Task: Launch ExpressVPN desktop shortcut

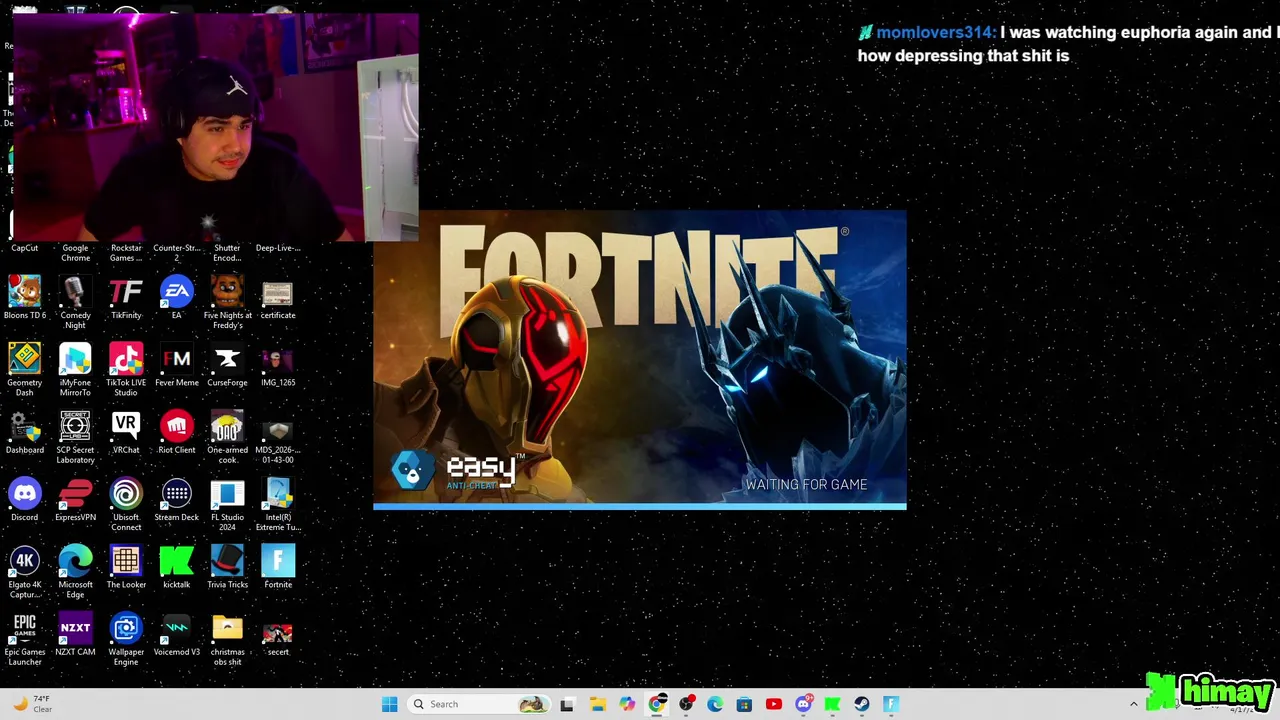Action: (x=75, y=499)
